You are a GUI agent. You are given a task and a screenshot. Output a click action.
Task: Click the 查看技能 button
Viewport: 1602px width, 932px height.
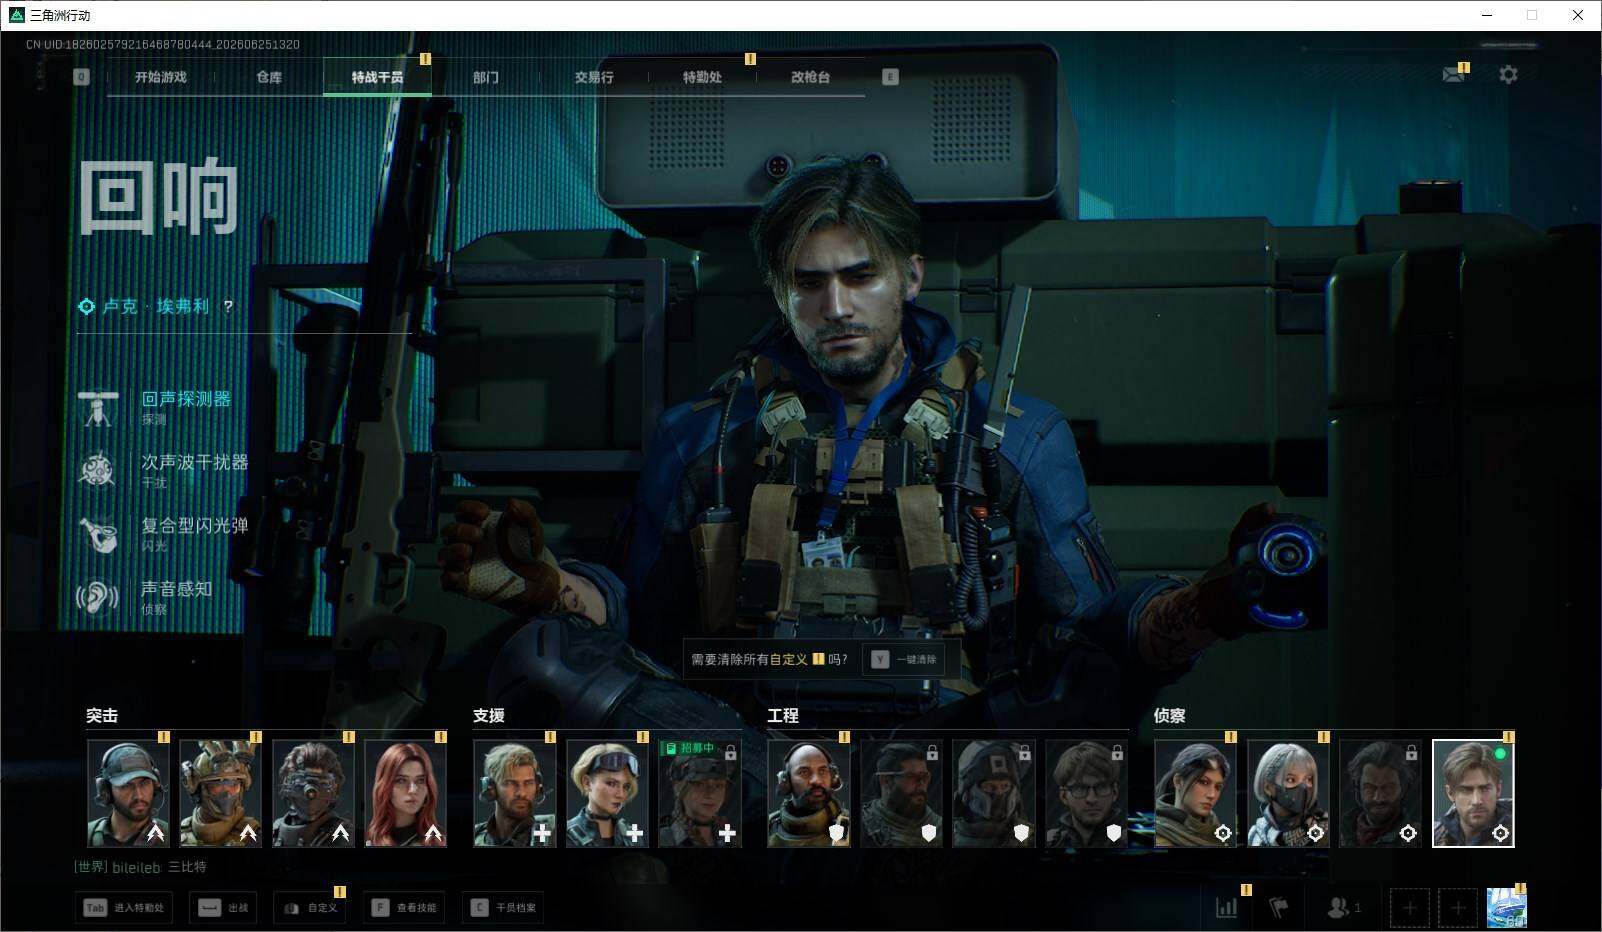[x=406, y=907]
